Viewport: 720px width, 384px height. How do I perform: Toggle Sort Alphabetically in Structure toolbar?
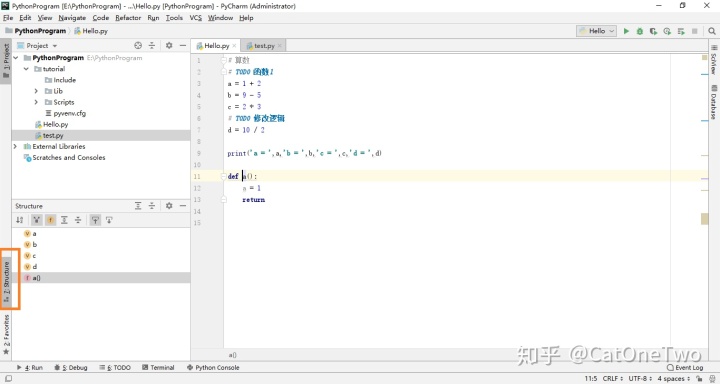pos(20,220)
